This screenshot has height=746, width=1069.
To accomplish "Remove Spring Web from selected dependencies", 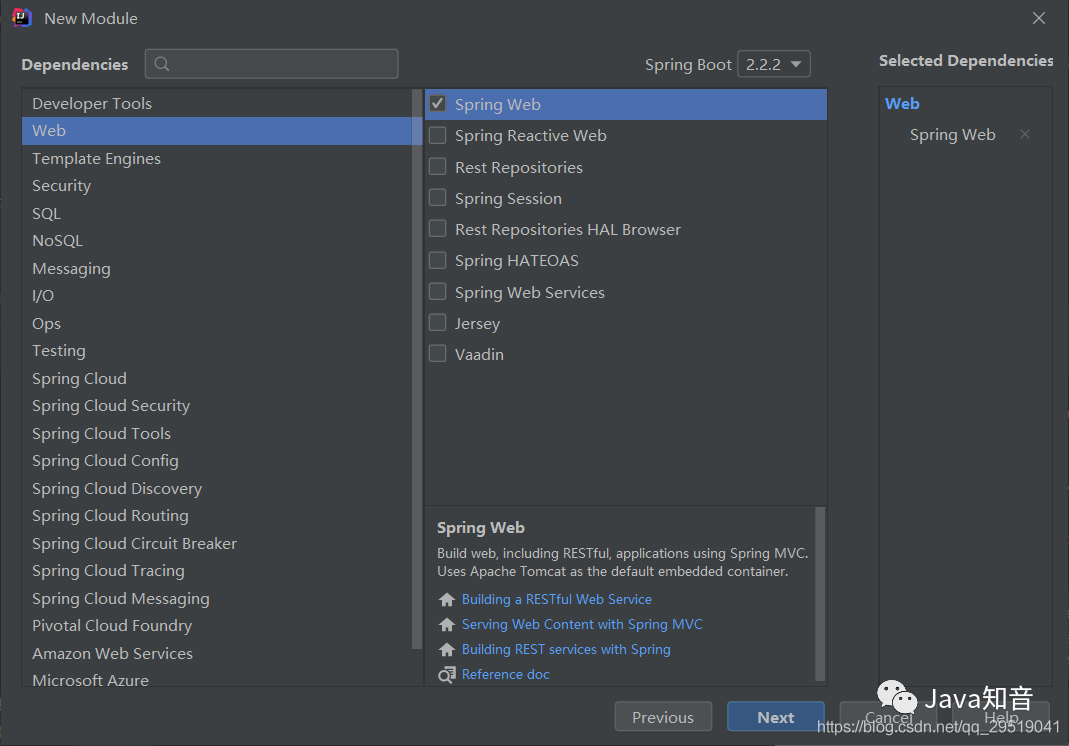I will (1024, 134).
